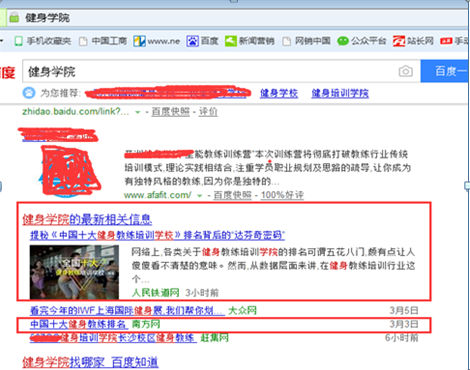
Task: Click the 健身学校 suggested search link
Action: pyautogui.click(x=279, y=93)
